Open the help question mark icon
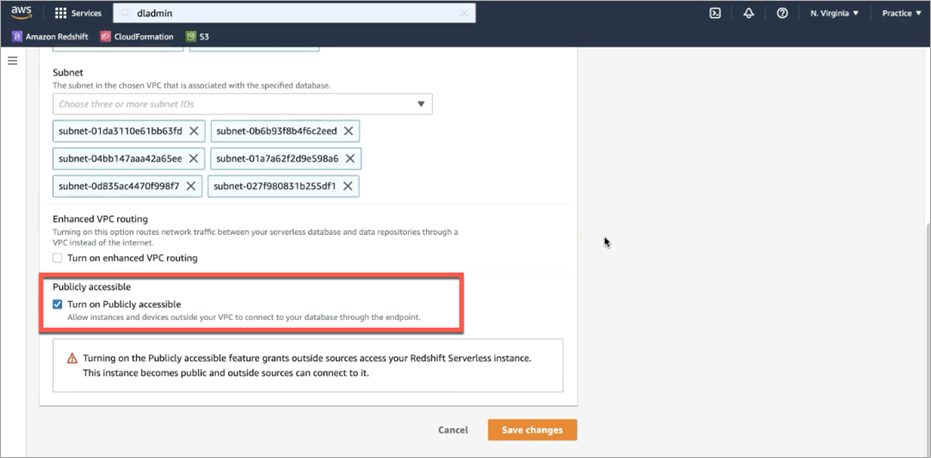 point(783,13)
